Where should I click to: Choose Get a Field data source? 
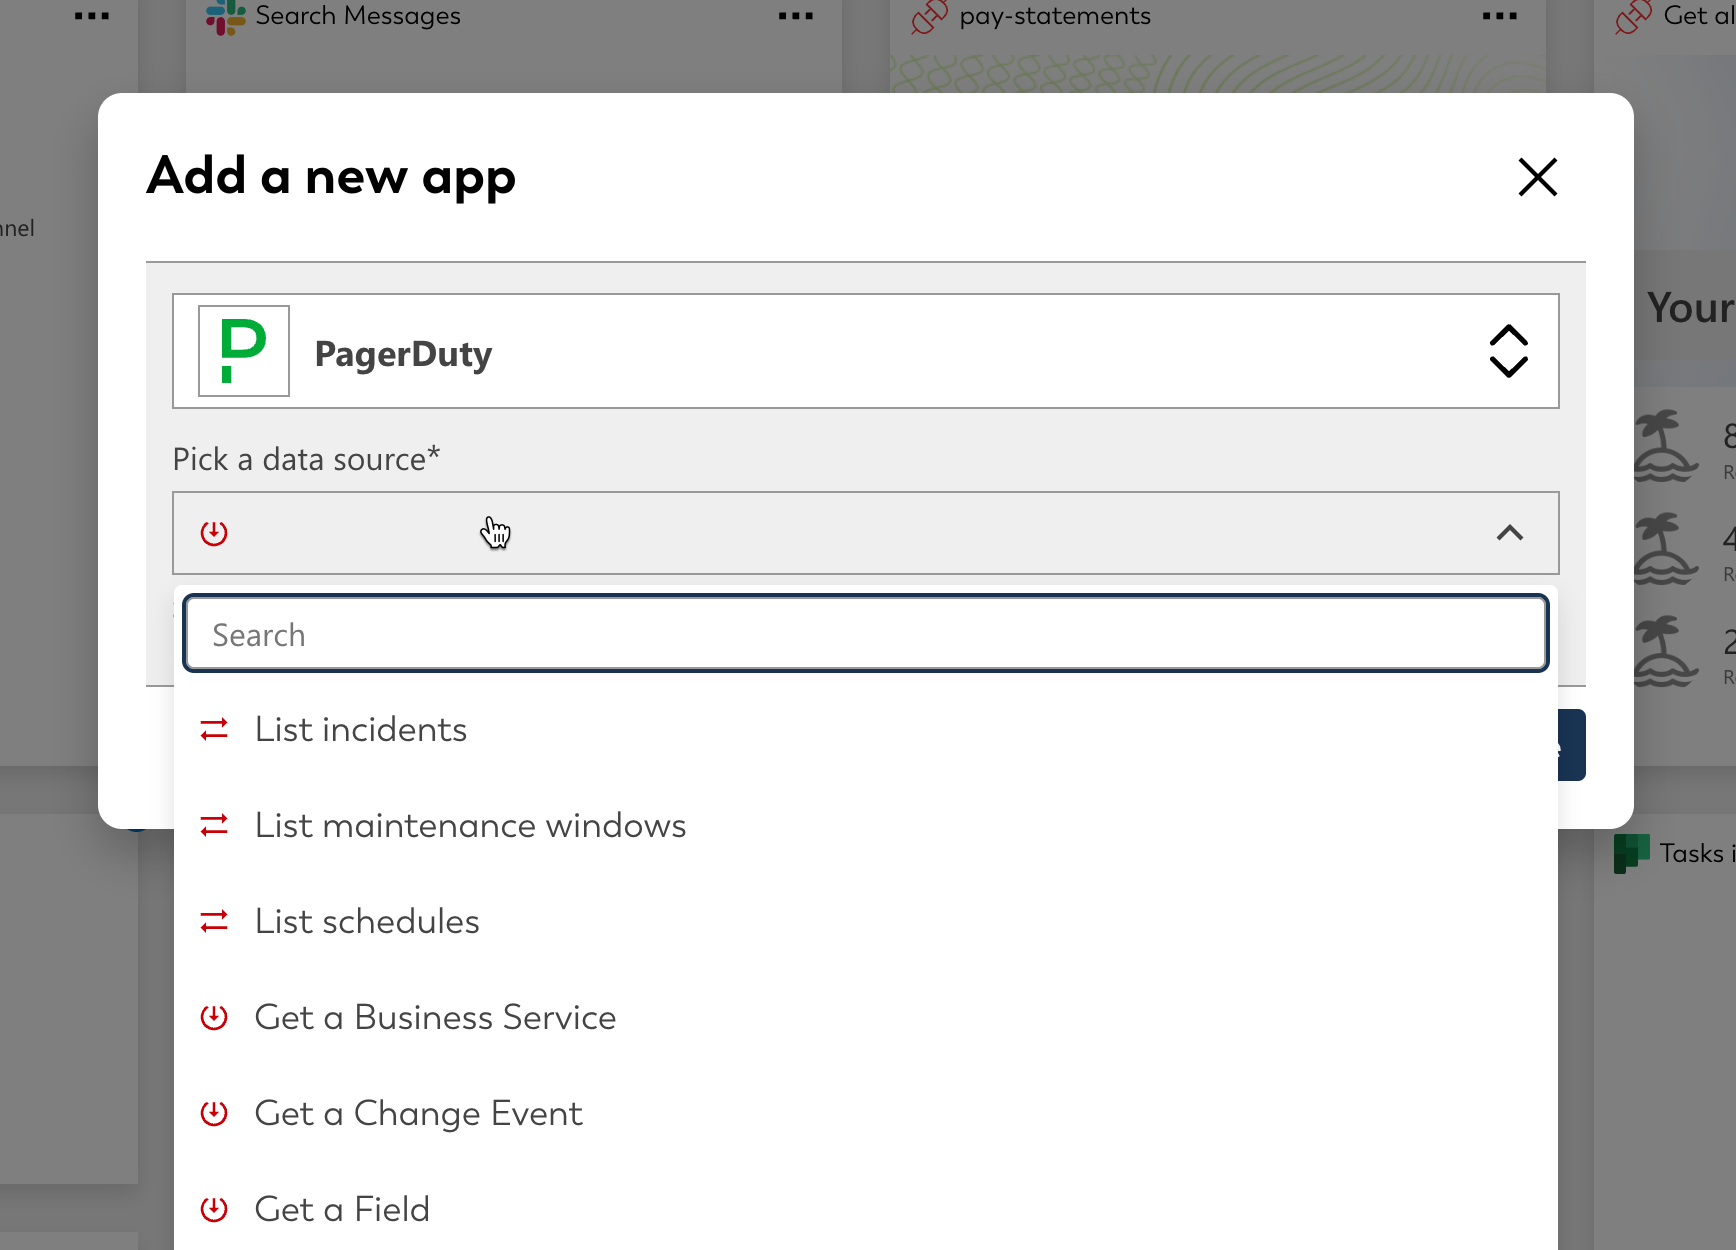tap(342, 1210)
